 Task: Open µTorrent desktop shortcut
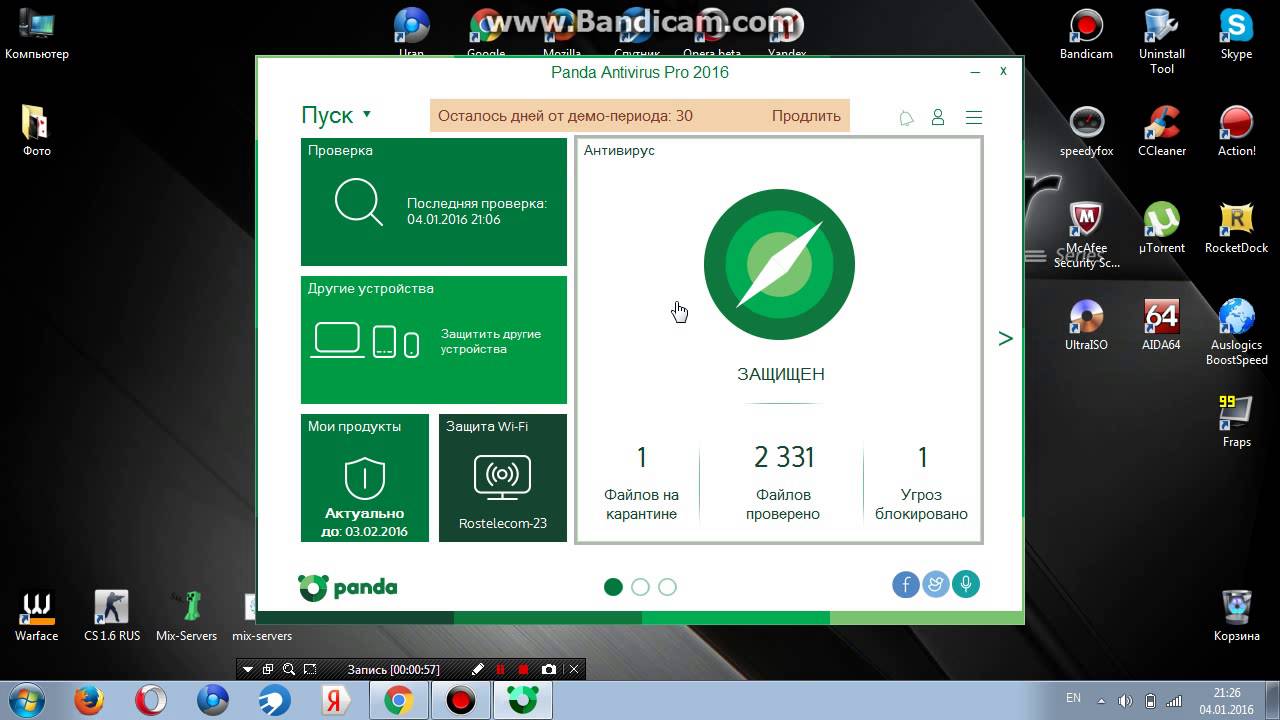point(1162,228)
